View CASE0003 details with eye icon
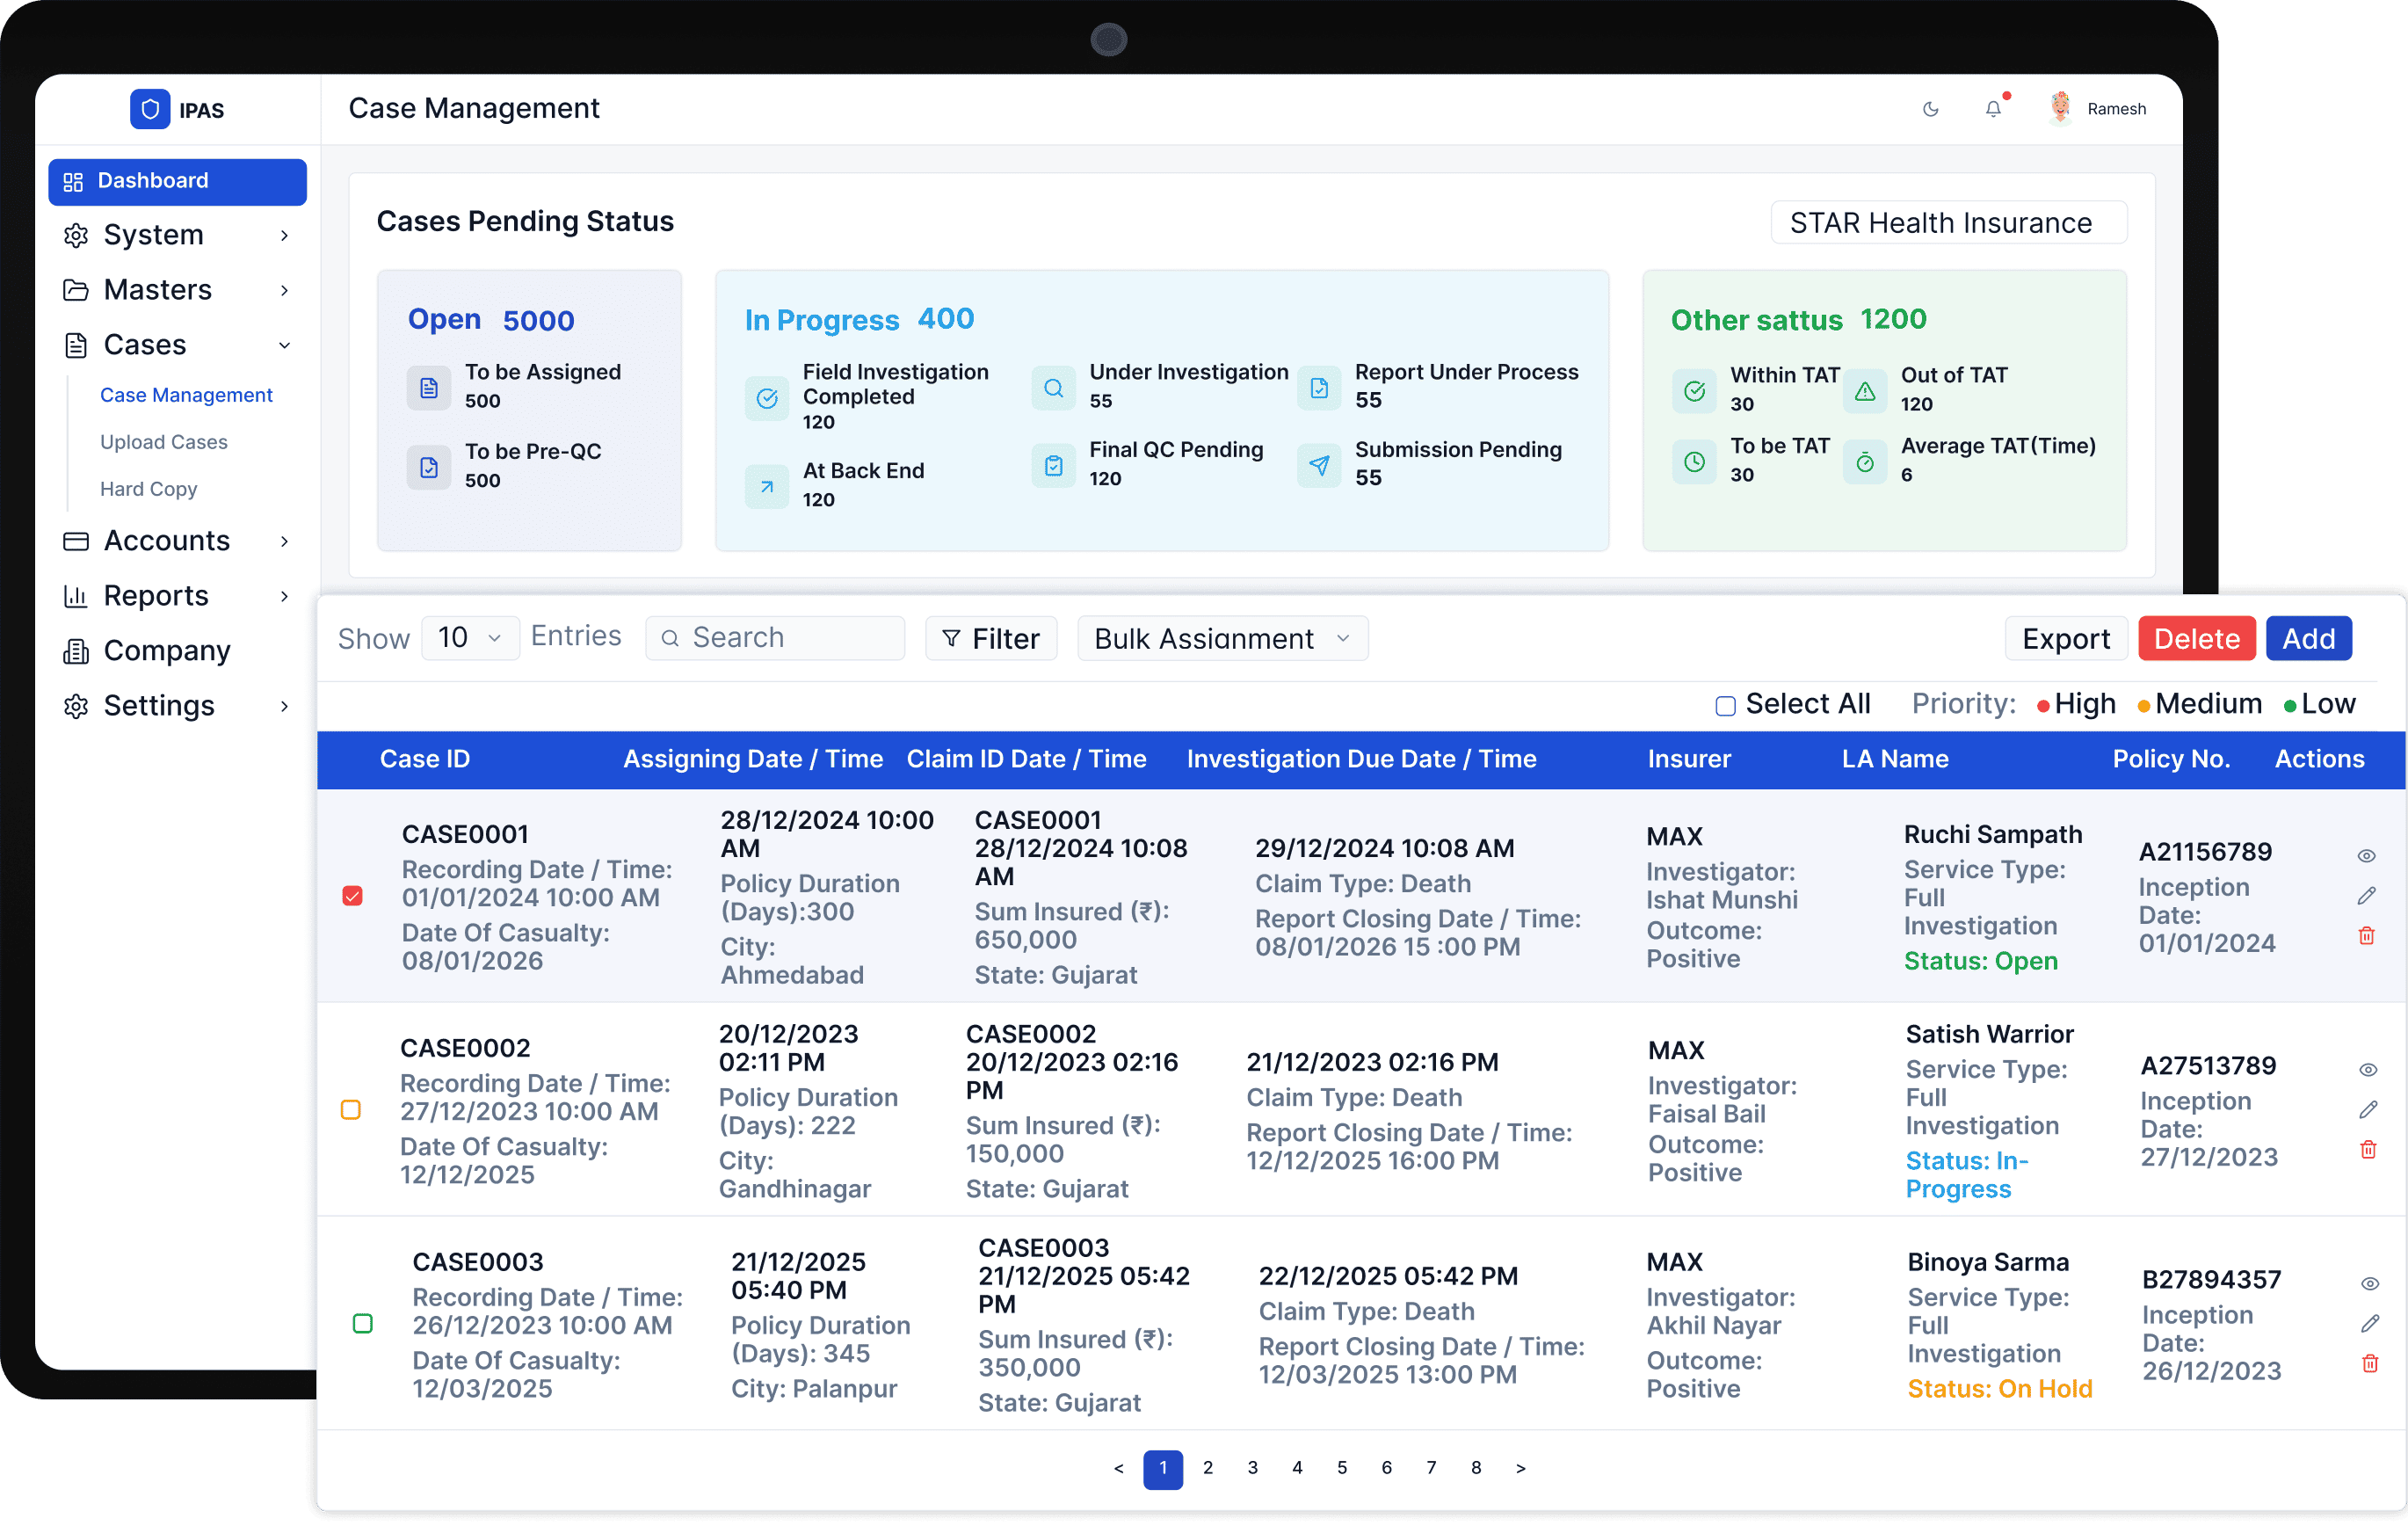Image resolution: width=2408 pixels, height=1526 pixels. coord(2369,1283)
